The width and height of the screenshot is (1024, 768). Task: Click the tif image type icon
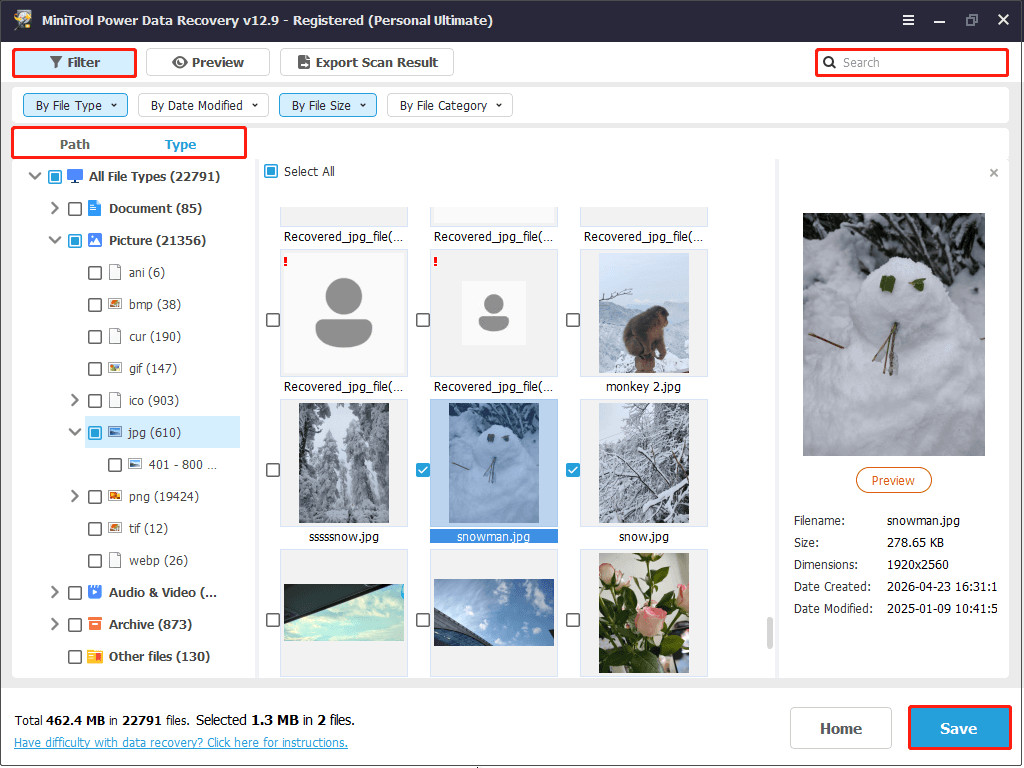[115, 528]
